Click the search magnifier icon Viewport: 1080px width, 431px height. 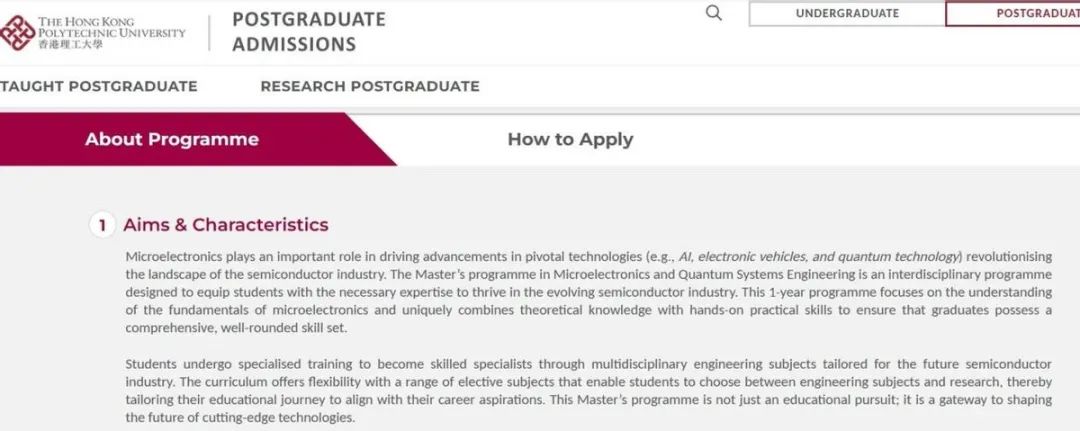(714, 13)
